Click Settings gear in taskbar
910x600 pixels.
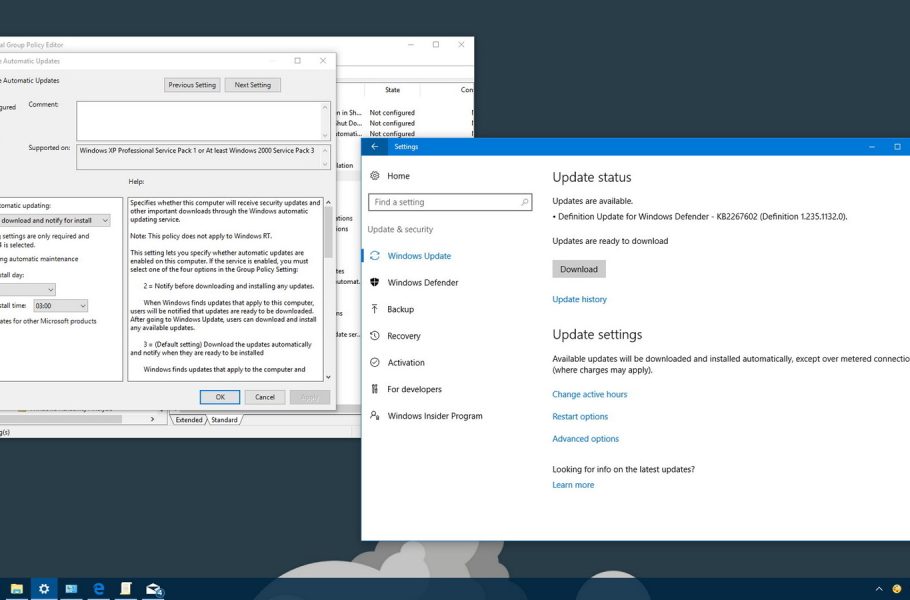(44, 589)
